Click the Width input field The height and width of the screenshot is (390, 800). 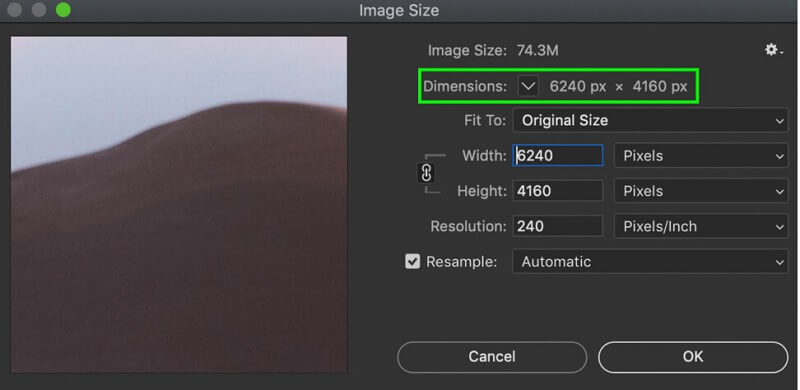click(x=558, y=155)
